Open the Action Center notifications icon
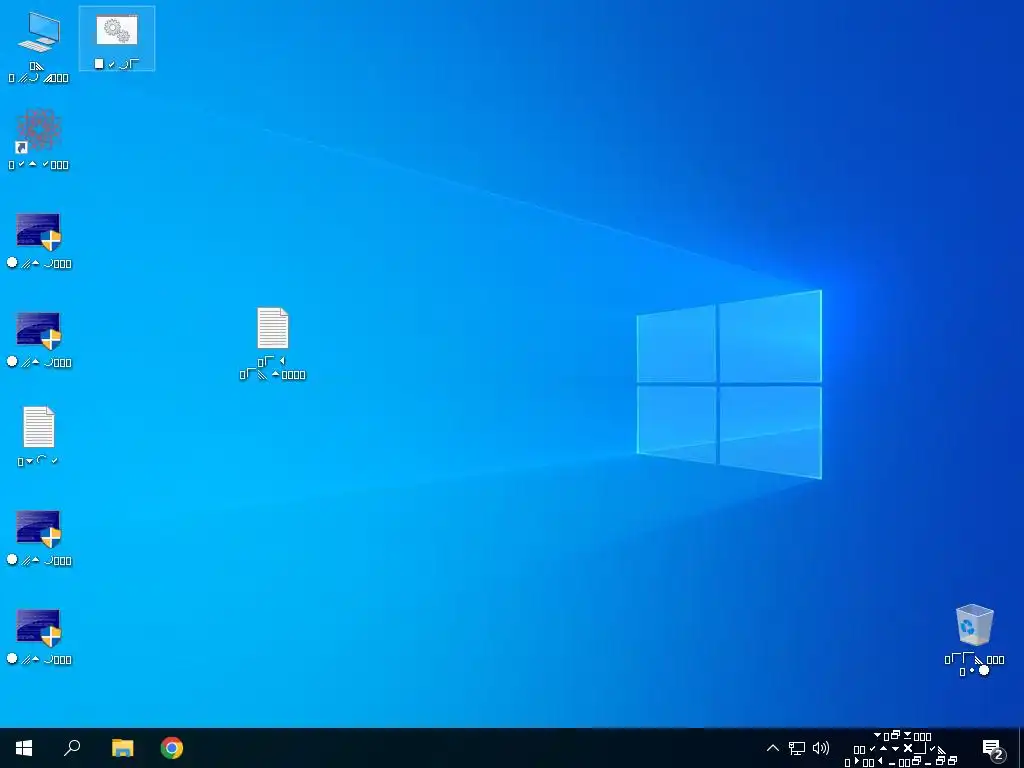 pyautogui.click(x=993, y=748)
